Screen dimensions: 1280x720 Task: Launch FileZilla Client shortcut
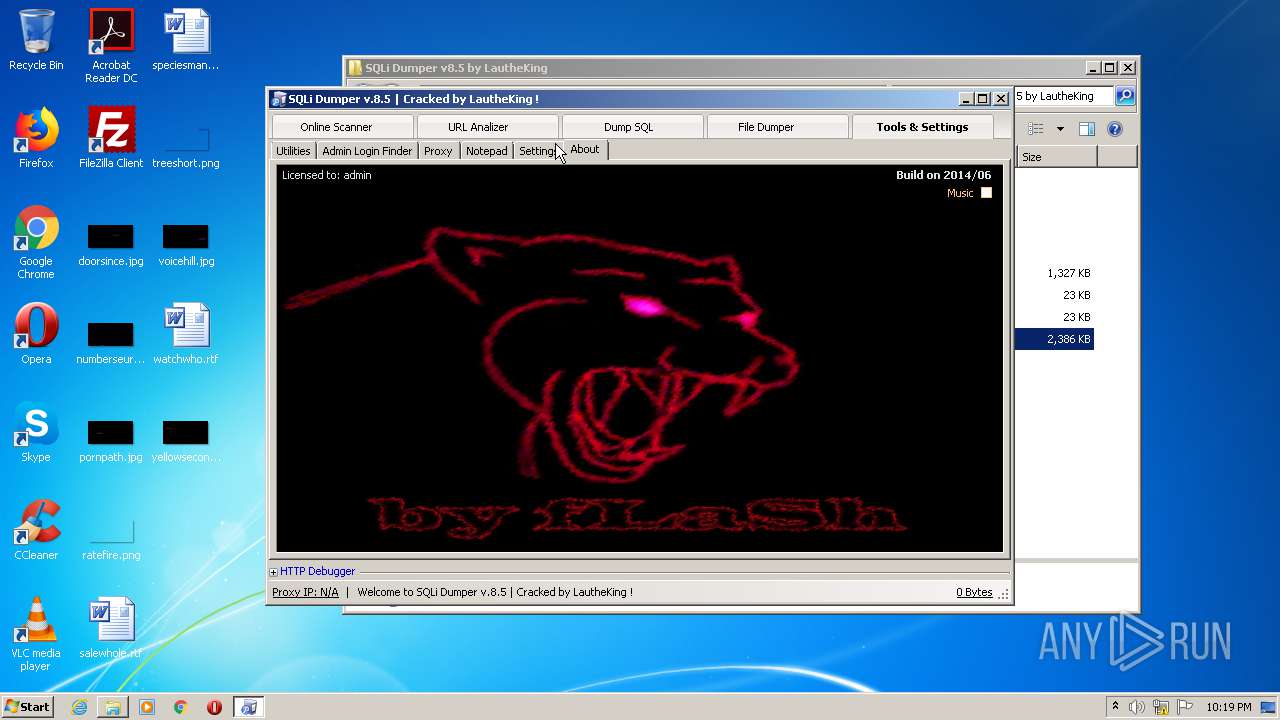coord(111,139)
